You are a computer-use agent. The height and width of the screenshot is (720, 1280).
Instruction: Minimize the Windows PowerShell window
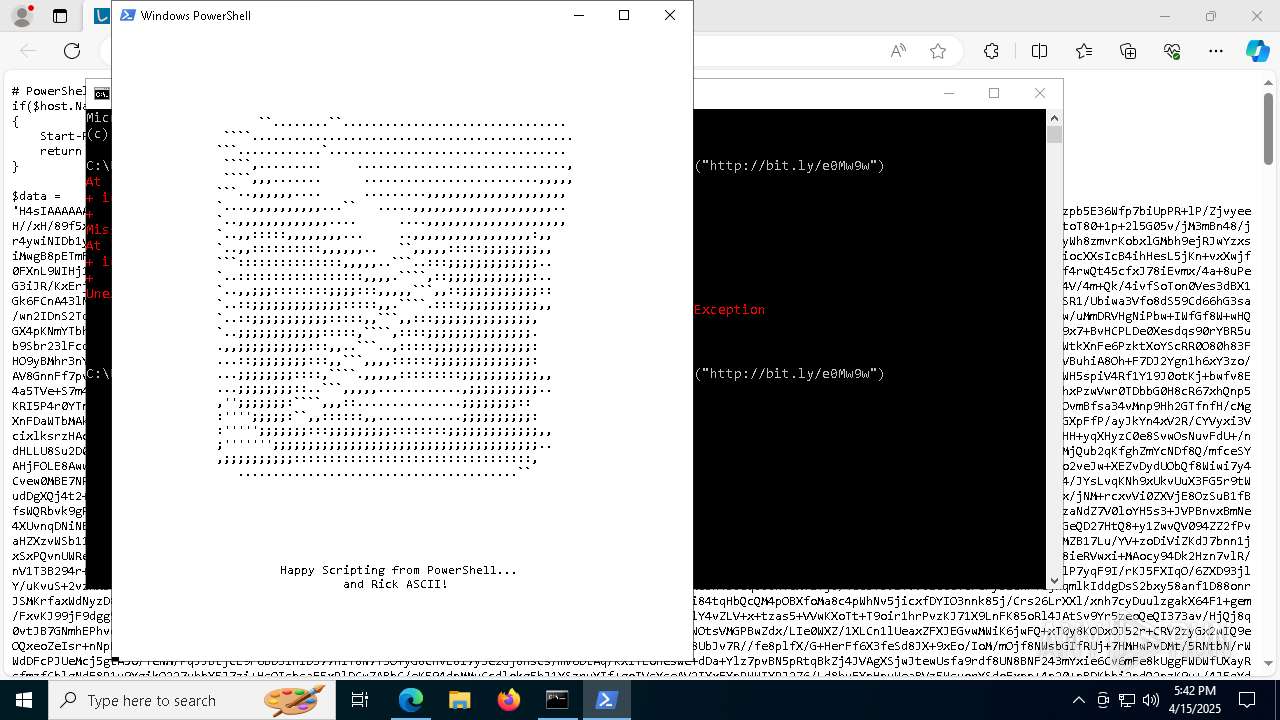click(578, 15)
